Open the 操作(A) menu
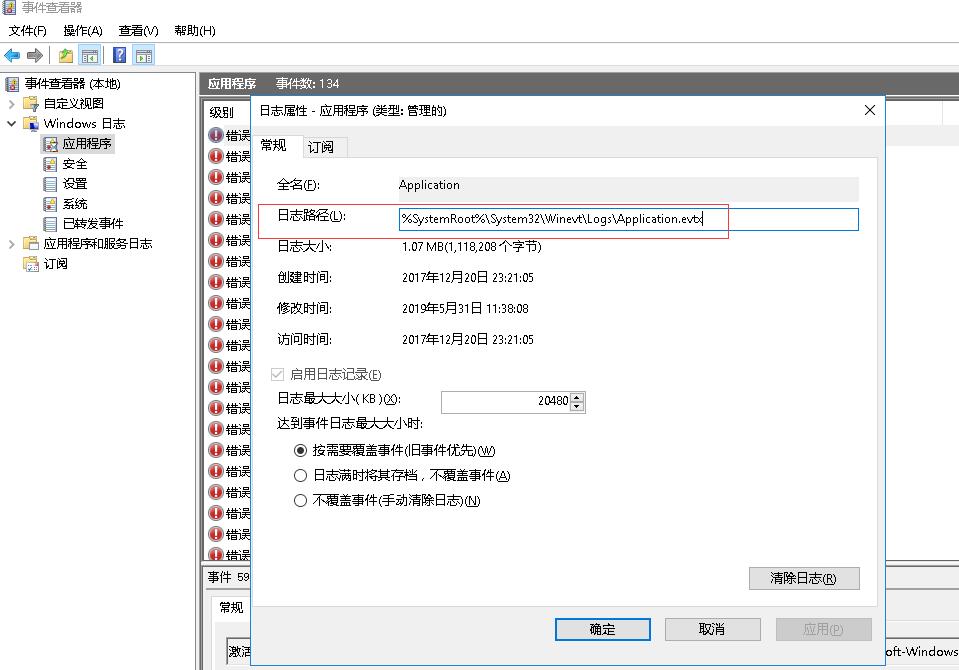The image size is (959, 670). (x=83, y=31)
